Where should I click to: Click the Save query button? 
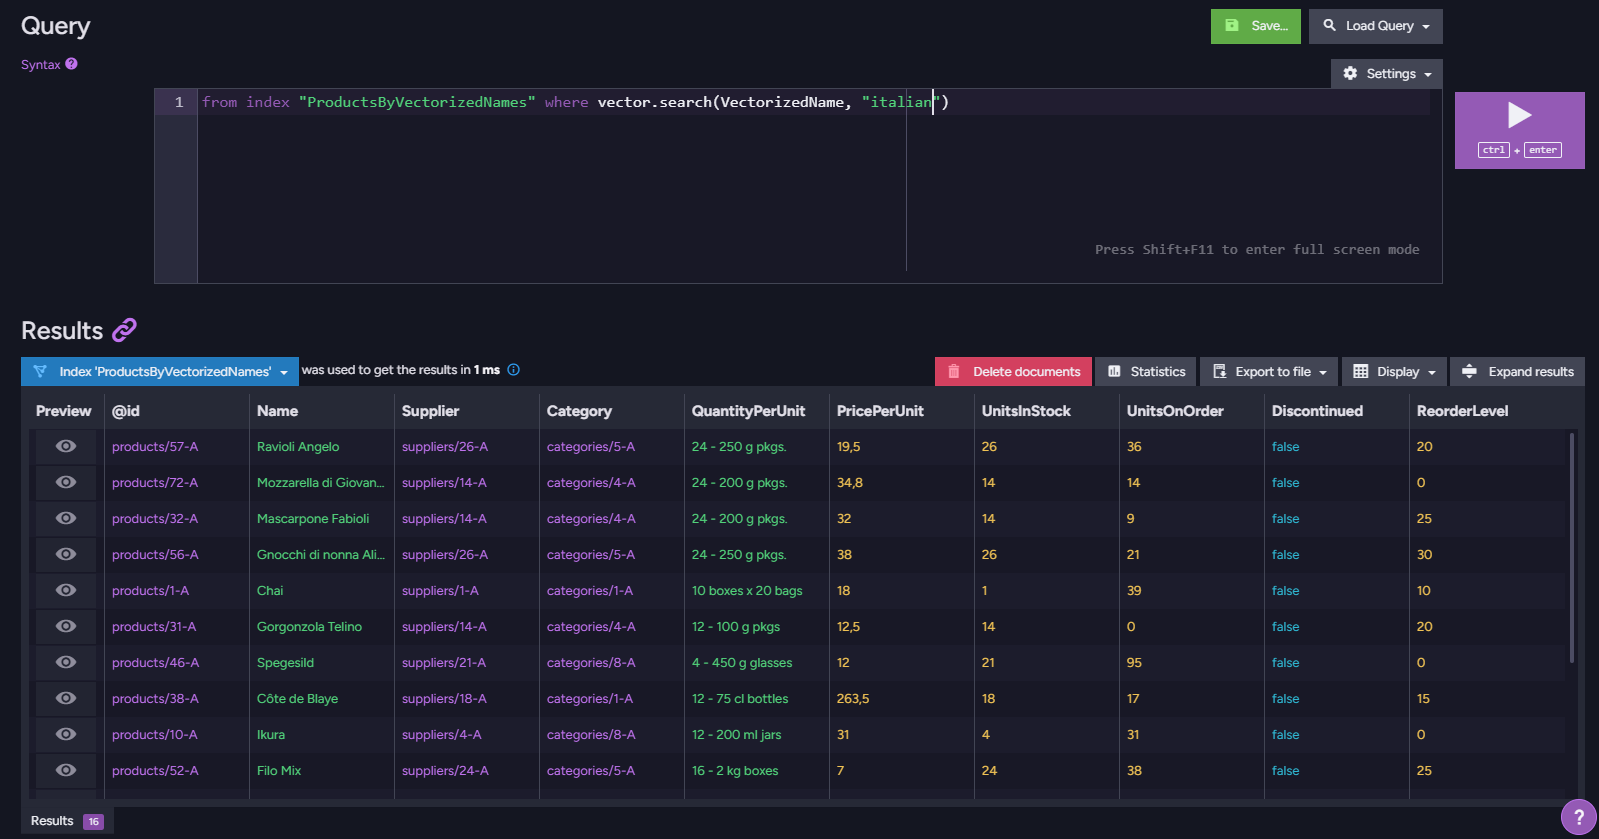(x=1256, y=26)
